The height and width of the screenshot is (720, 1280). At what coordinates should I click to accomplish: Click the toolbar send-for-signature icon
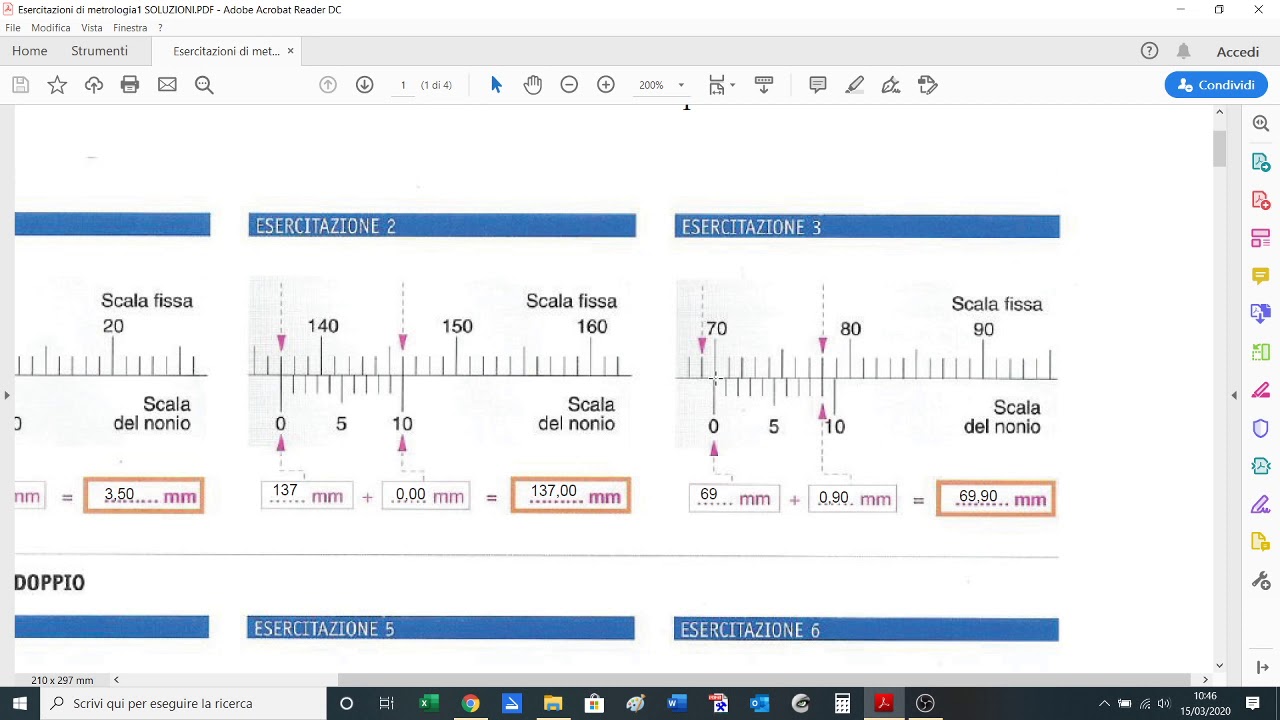coord(928,85)
